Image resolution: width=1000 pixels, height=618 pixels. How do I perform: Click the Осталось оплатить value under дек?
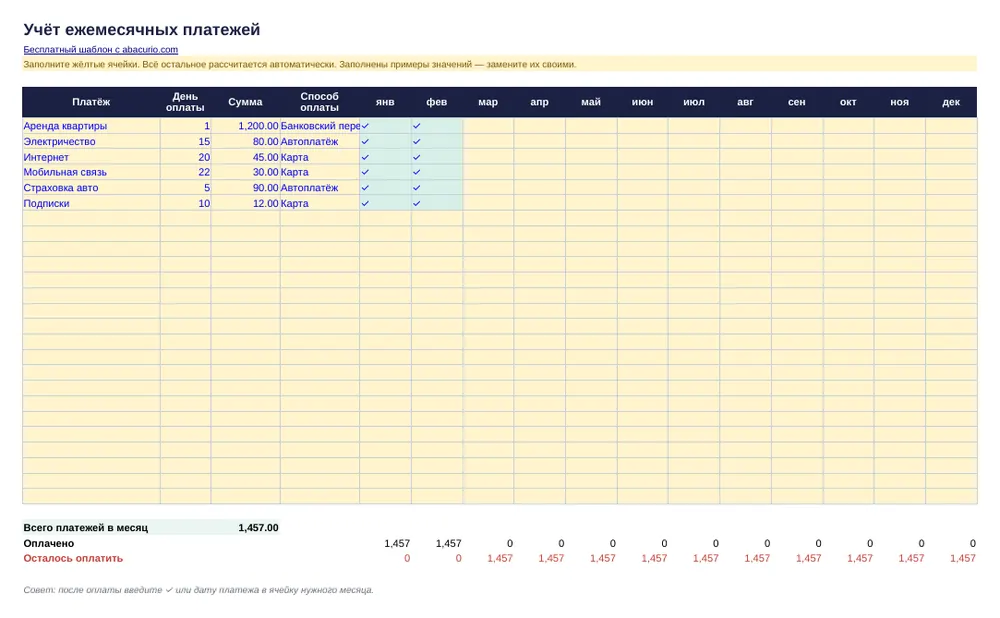(x=962, y=558)
